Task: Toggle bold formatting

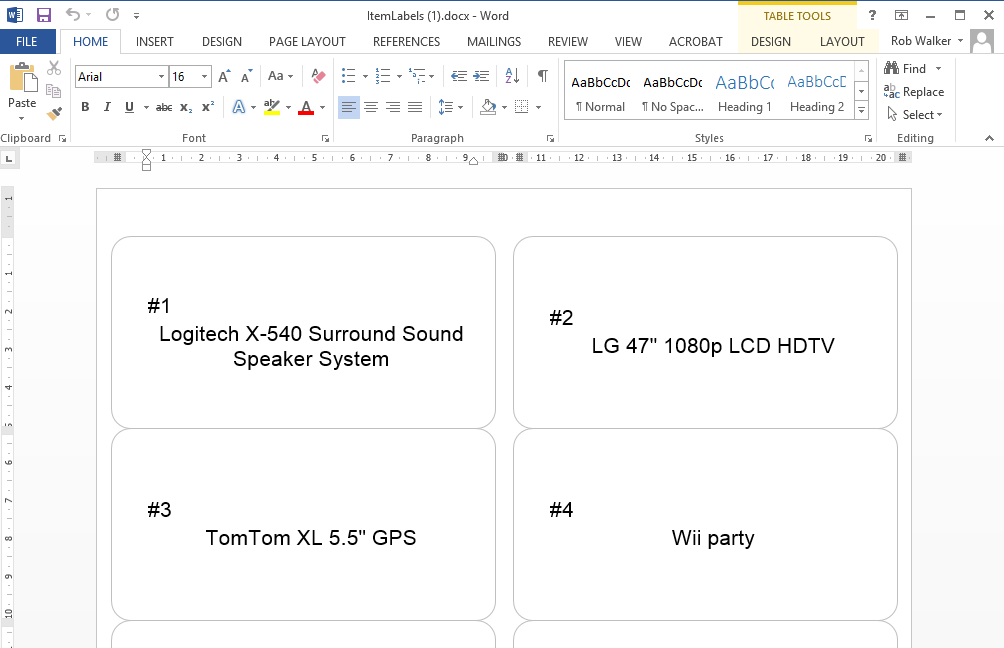Action: coord(85,107)
